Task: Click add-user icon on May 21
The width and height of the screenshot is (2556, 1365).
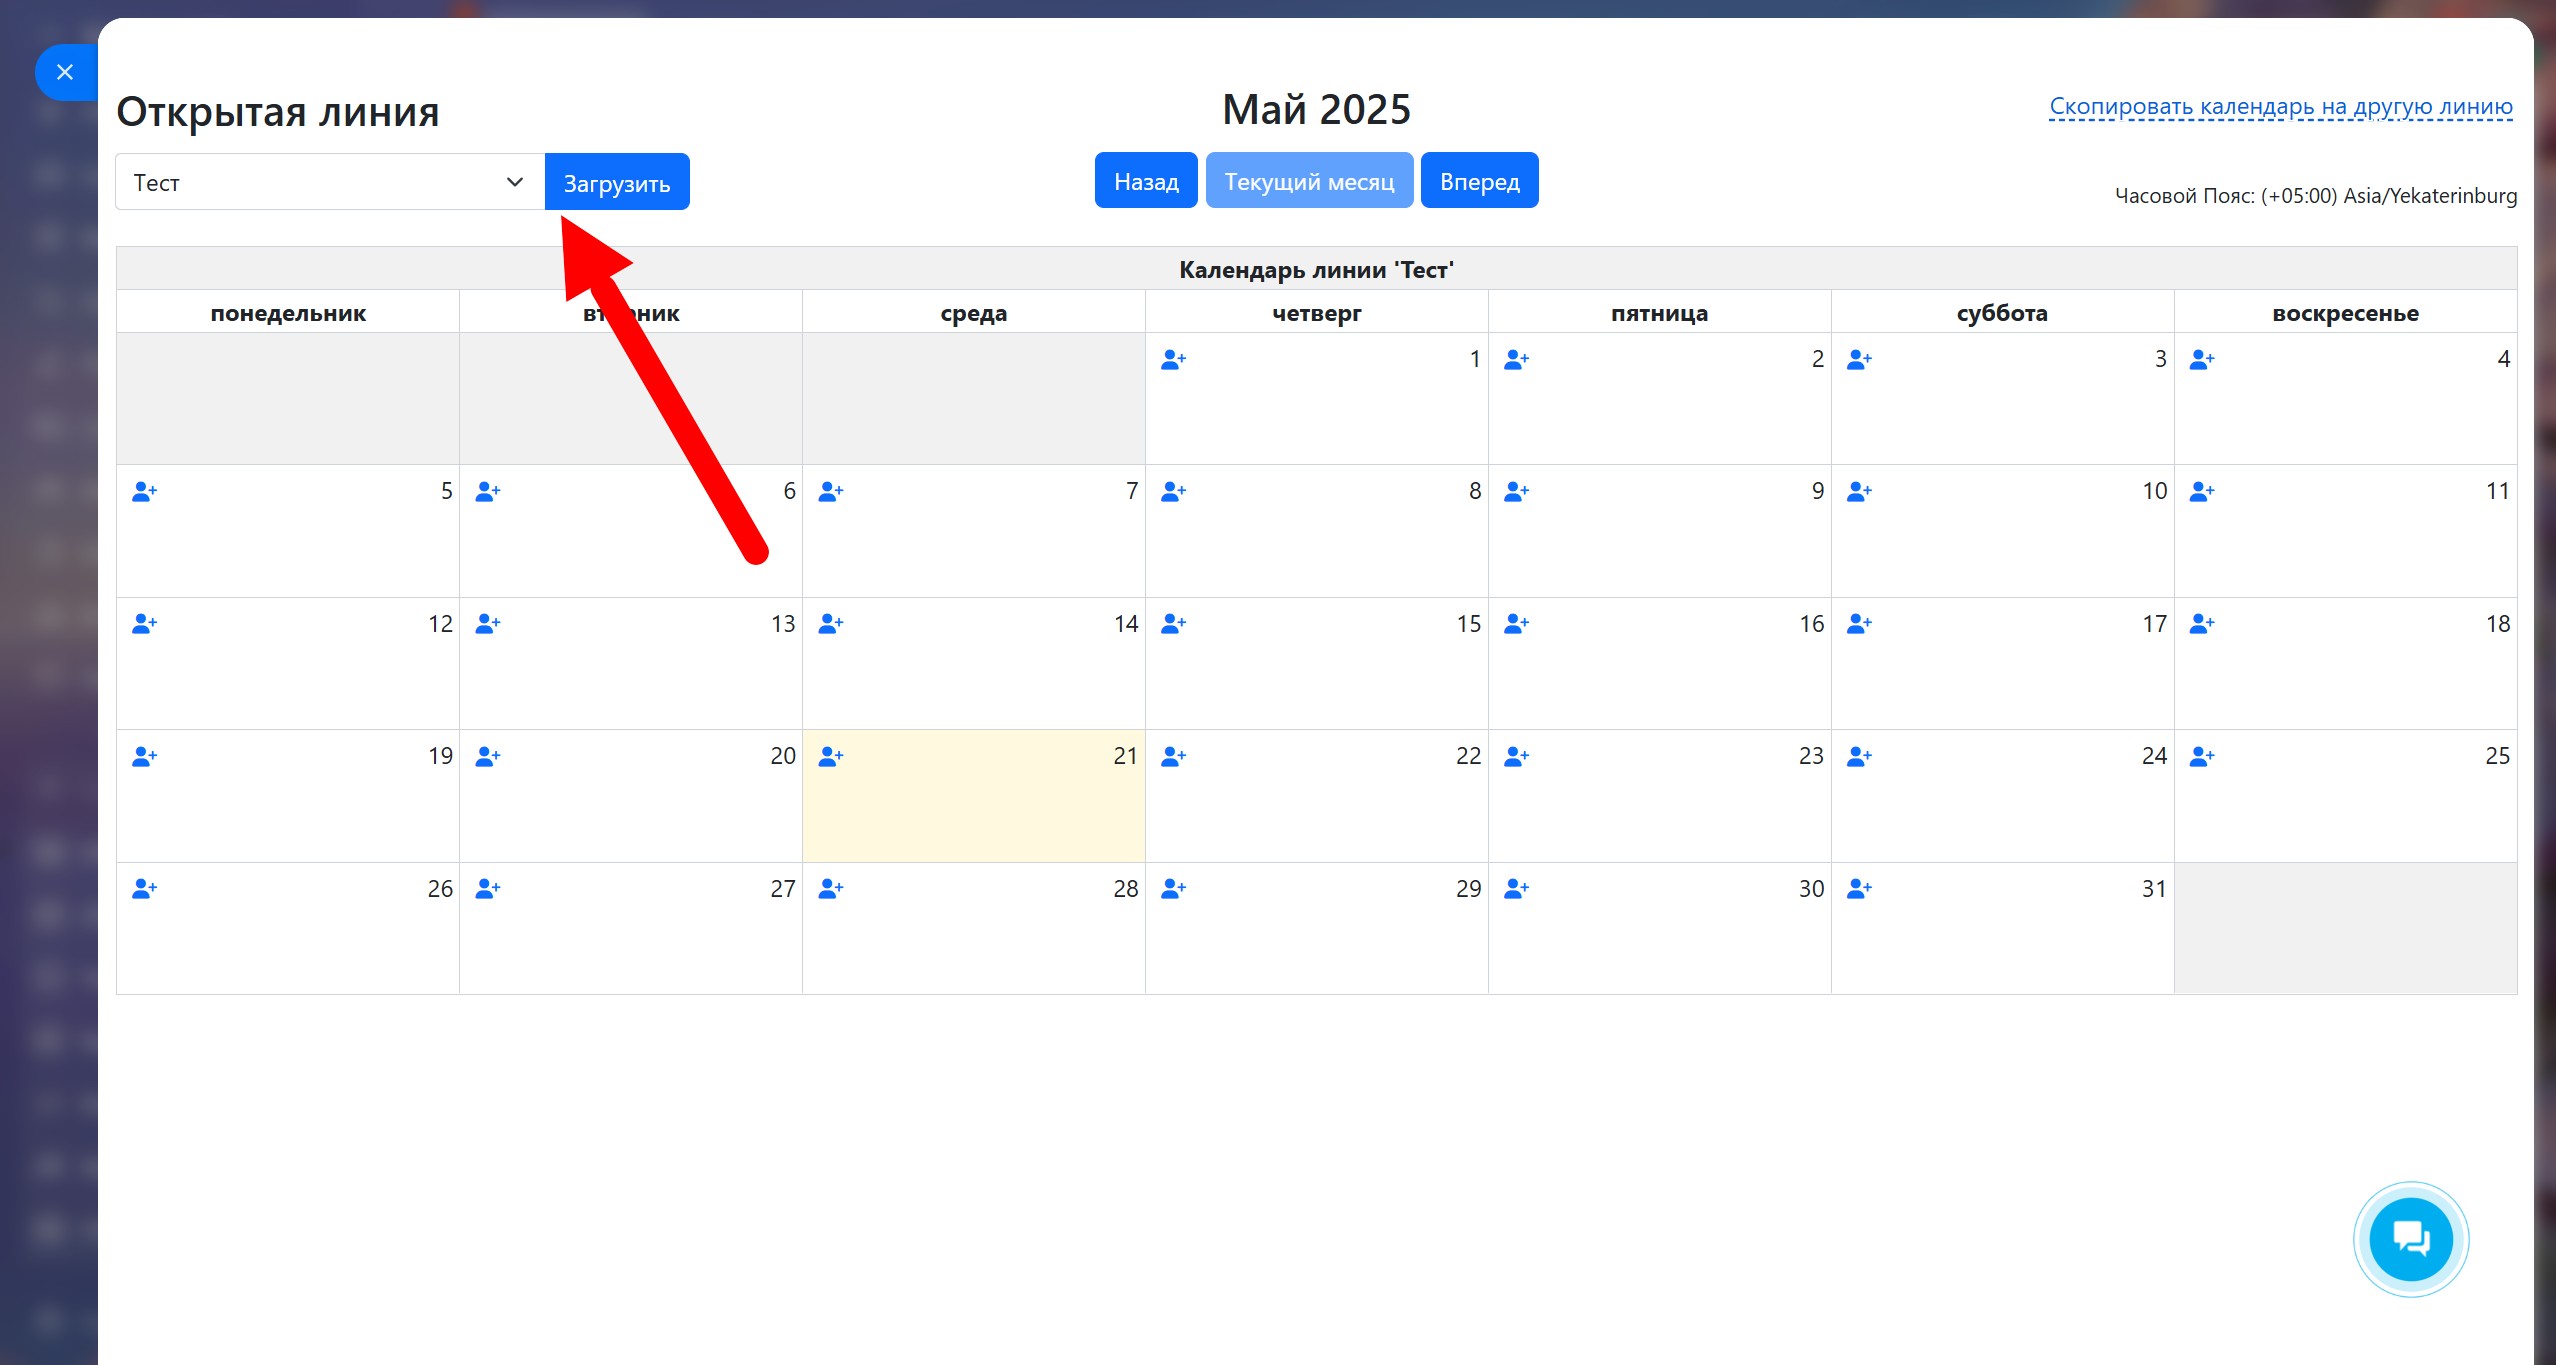Action: [830, 757]
